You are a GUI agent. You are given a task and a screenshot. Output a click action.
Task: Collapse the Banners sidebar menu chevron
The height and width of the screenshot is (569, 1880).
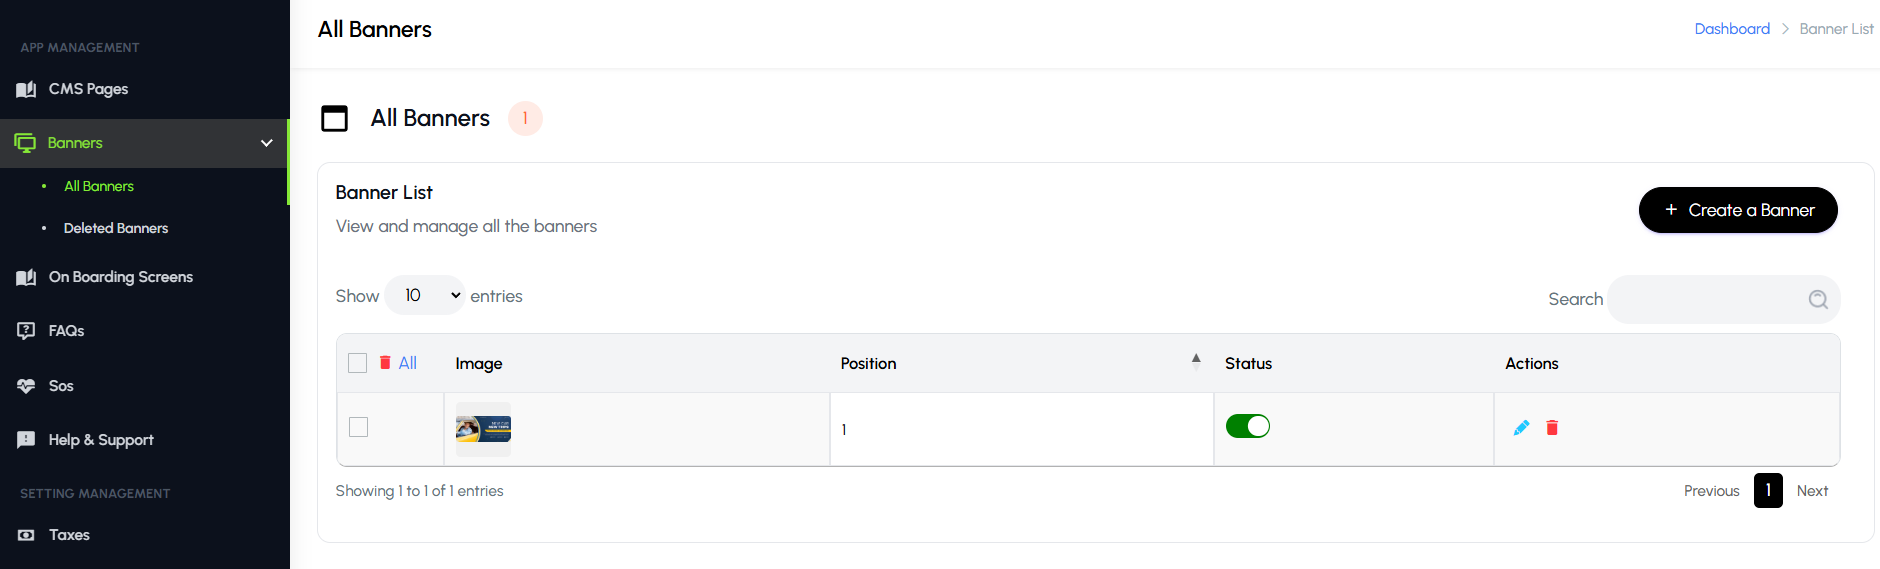pyautogui.click(x=267, y=143)
